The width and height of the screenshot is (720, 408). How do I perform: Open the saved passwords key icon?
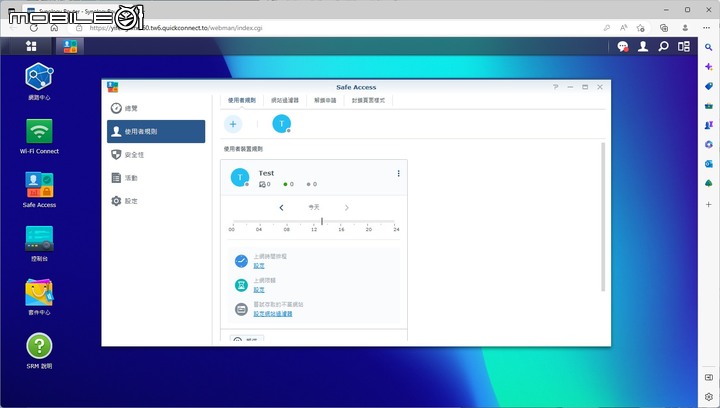point(607,28)
